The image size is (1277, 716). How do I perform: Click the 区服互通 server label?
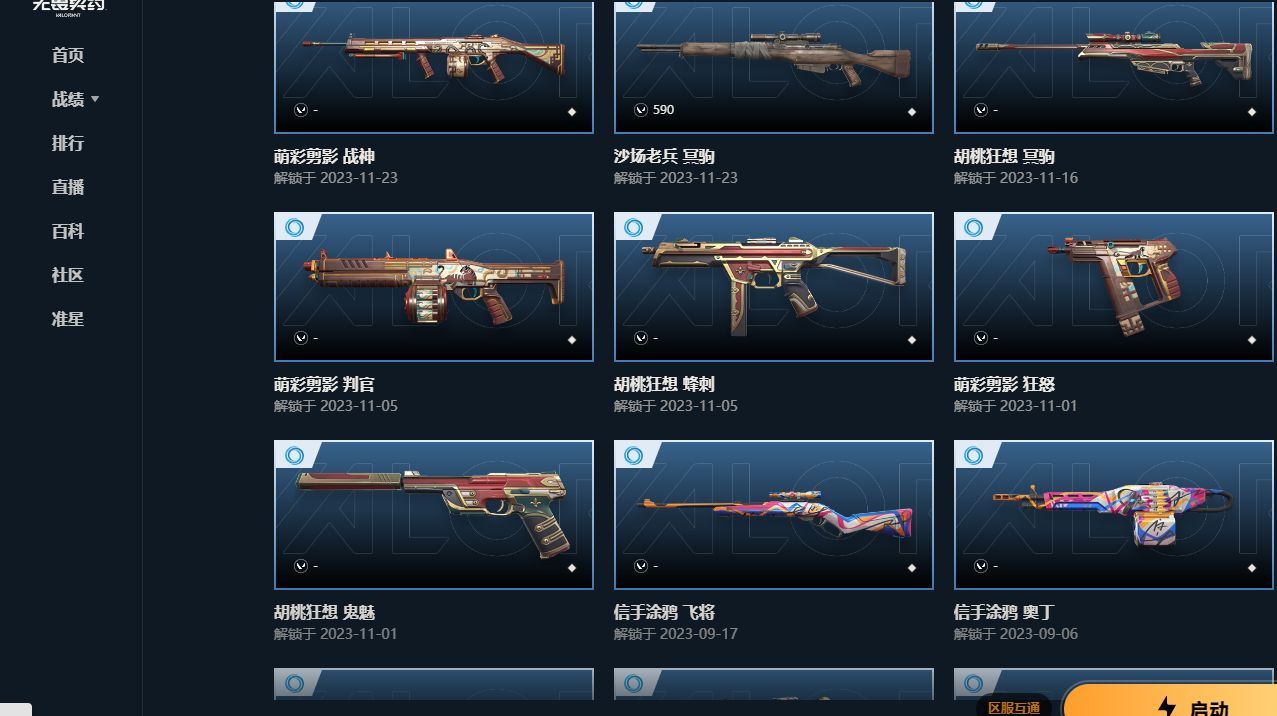click(1013, 706)
